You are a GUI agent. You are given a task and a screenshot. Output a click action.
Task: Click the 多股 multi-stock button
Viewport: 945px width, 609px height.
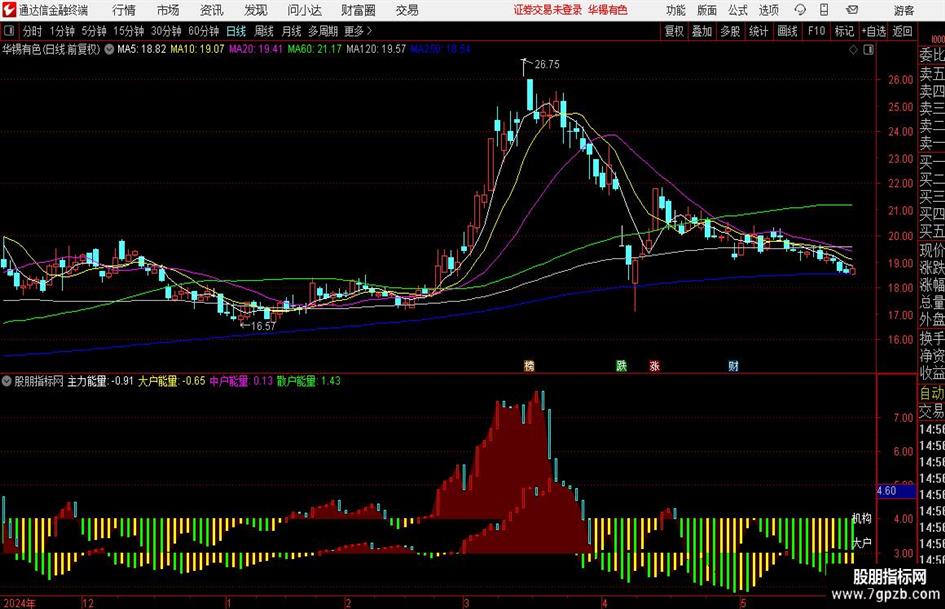(730, 31)
